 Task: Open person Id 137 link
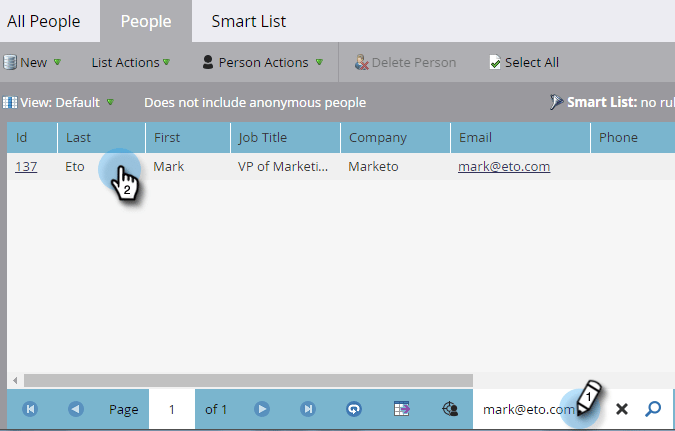[x=26, y=166]
